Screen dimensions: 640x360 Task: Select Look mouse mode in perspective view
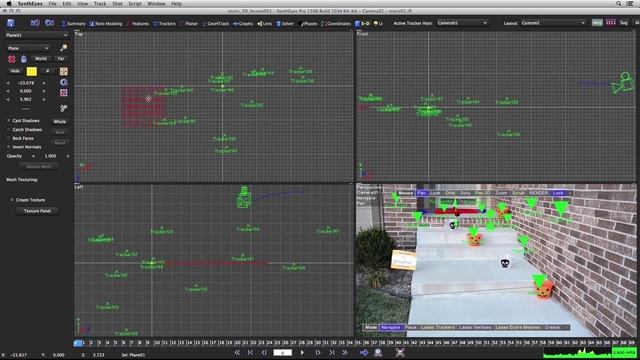pos(435,193)
